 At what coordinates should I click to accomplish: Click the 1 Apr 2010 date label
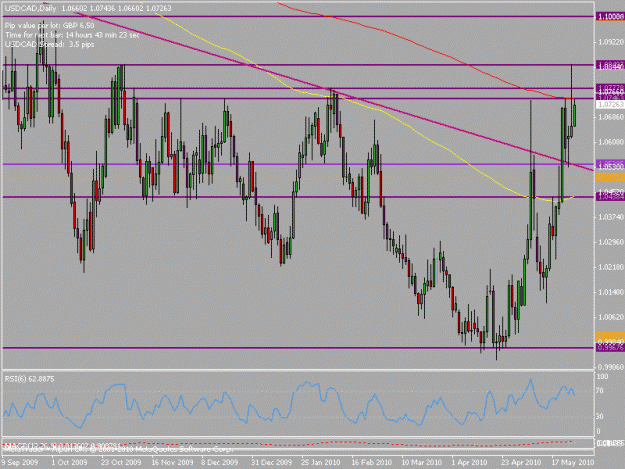pos(470,462)
